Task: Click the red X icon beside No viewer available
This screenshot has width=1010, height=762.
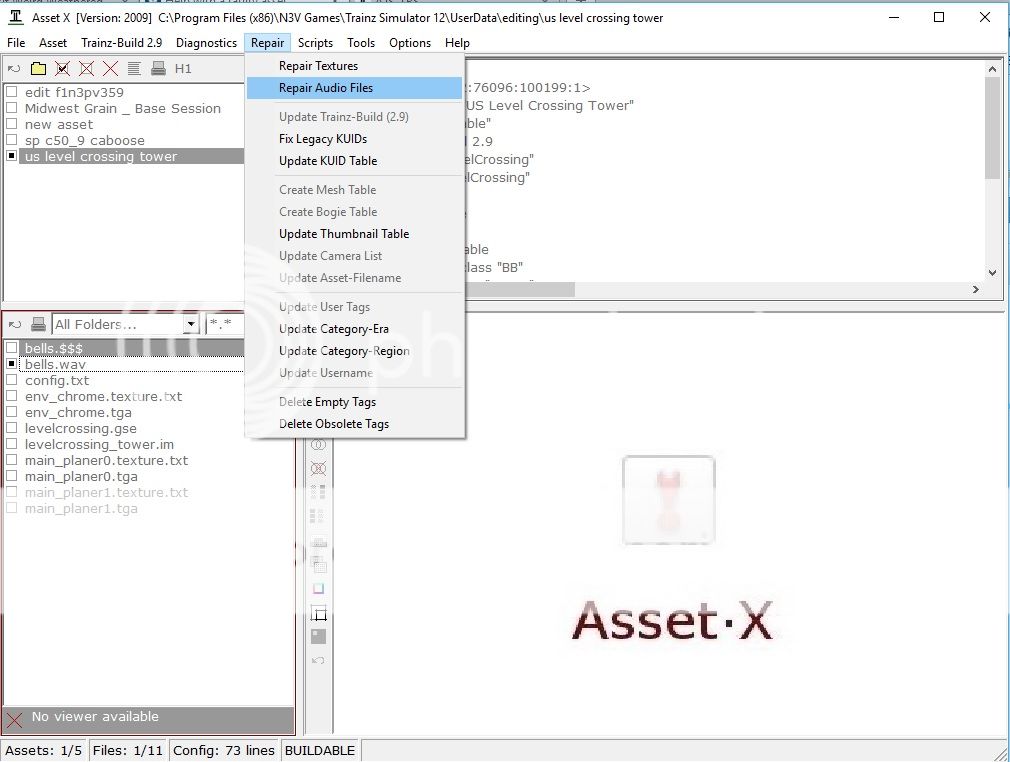Action: click(x=14, y=719)
